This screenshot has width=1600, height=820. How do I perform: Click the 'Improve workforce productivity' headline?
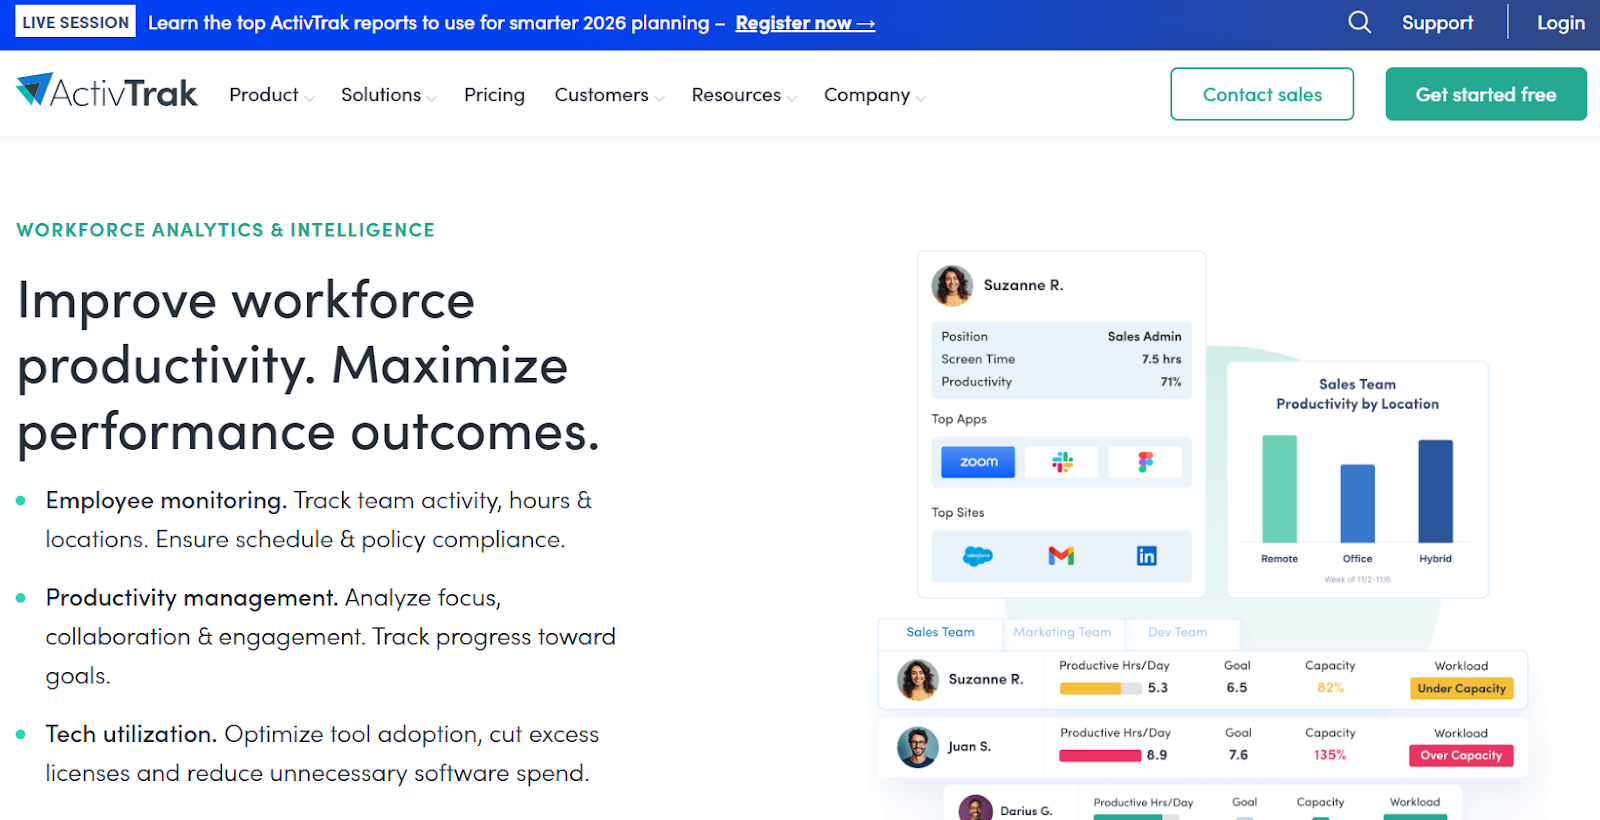308,366
